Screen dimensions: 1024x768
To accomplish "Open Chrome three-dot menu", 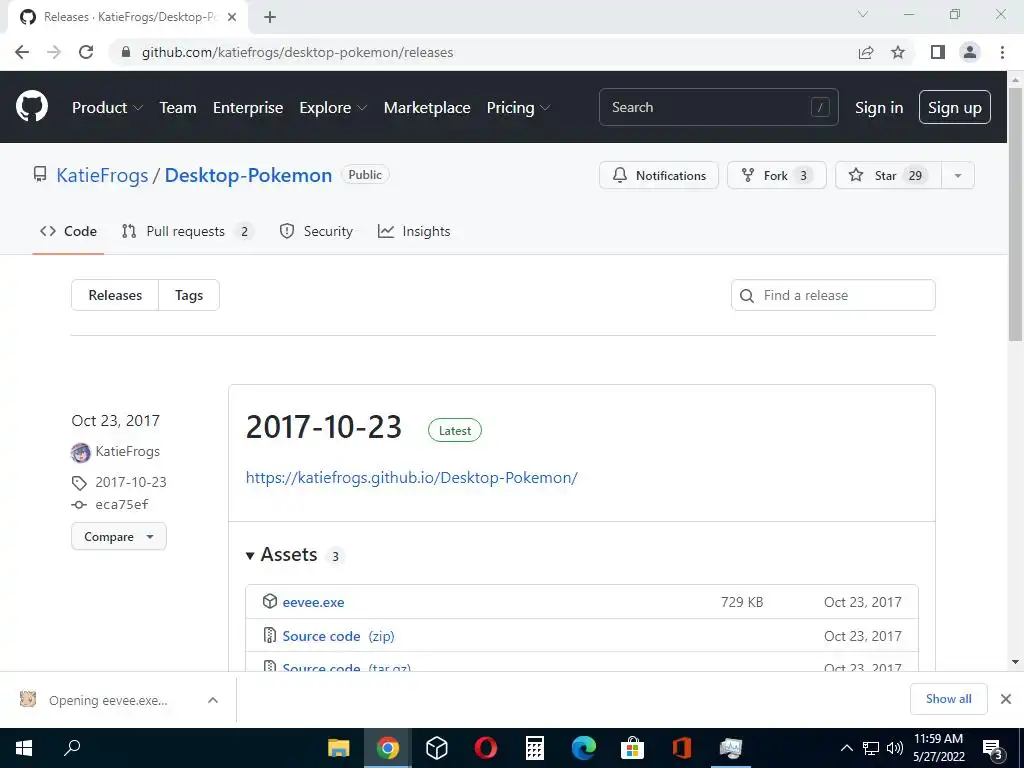I will 1002,52.
